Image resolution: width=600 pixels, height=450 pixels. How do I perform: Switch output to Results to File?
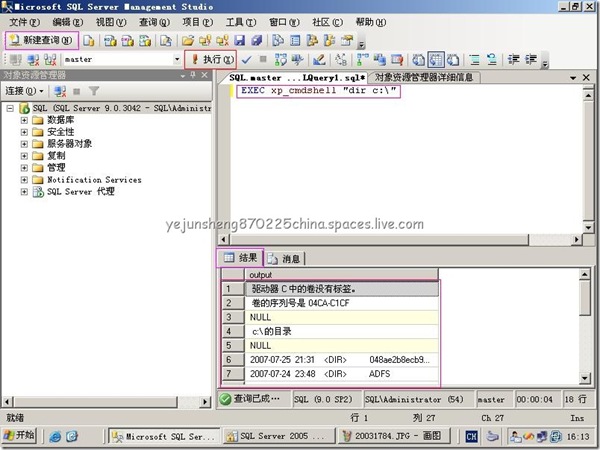tap(453, 60)
